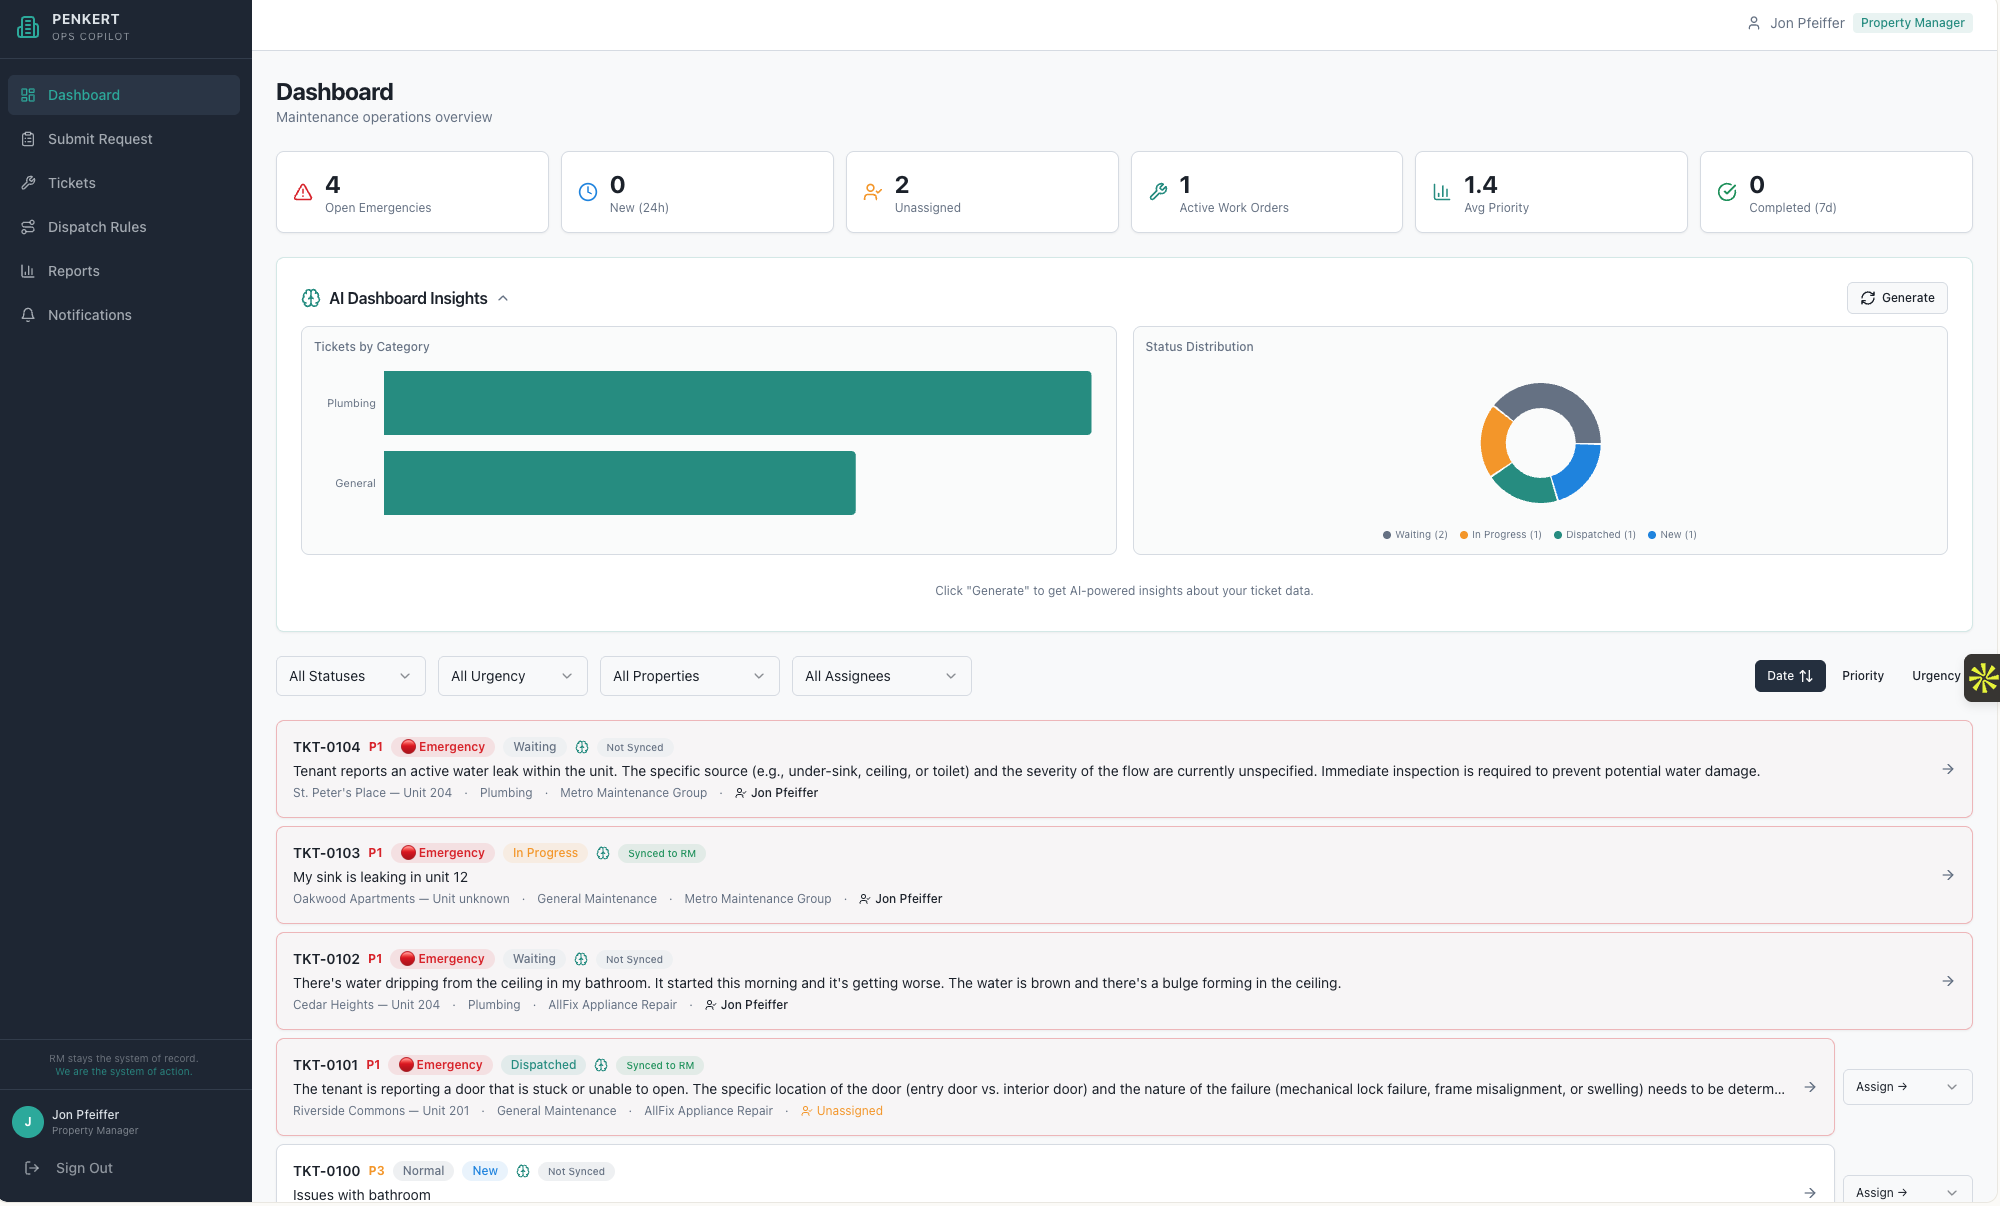This screenshot has height=1206, width=2000.
Task: Open the Dashboard section in sidebar
Action: pyautogui.click(x=83, y=94)
